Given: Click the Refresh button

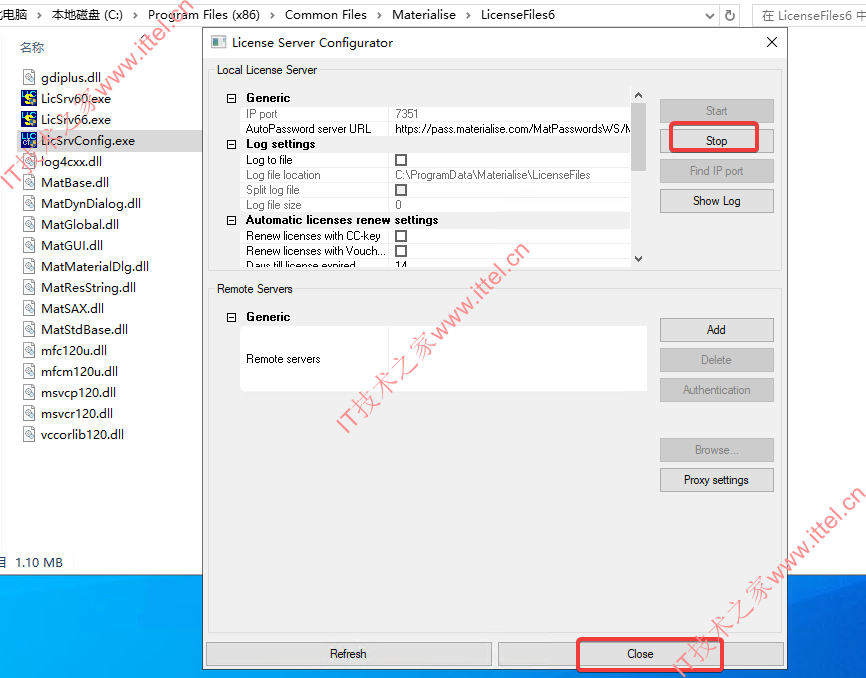Looking at the screenshot, I should pyautogui.click(x=348, y=654).
